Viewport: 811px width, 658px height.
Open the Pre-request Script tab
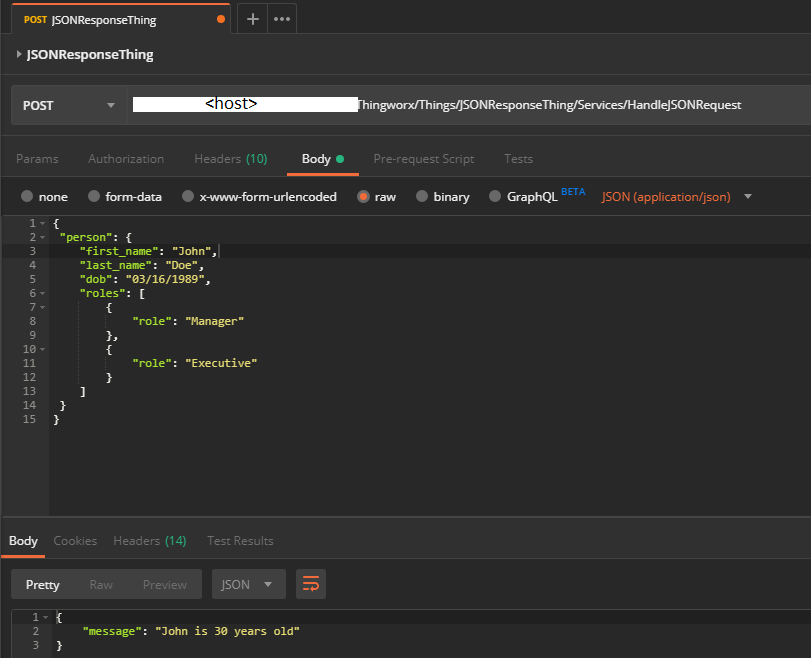tap(423, 159)
